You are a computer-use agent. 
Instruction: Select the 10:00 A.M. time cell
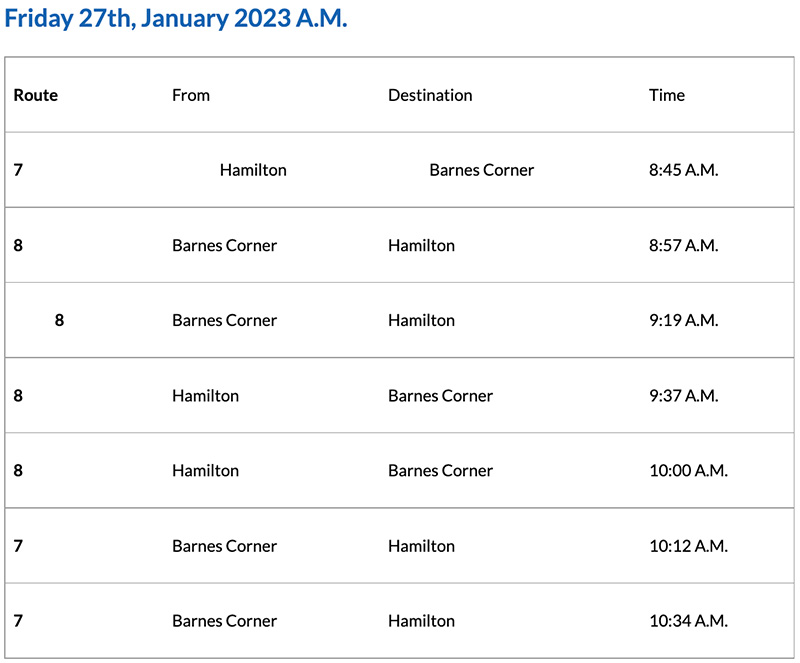688,470
